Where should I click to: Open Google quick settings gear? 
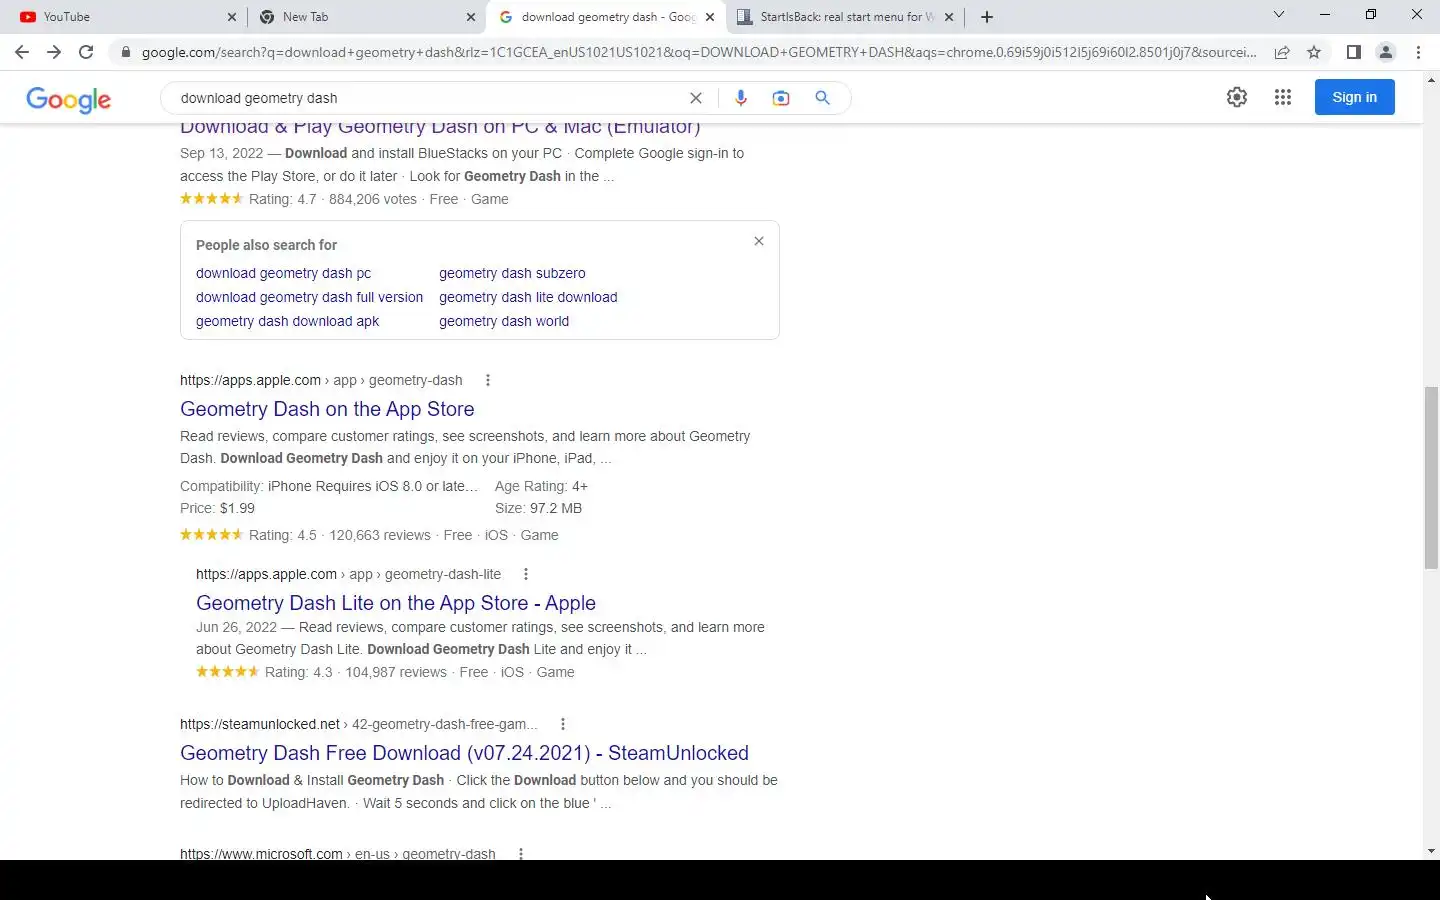[x=1237, y=97]
